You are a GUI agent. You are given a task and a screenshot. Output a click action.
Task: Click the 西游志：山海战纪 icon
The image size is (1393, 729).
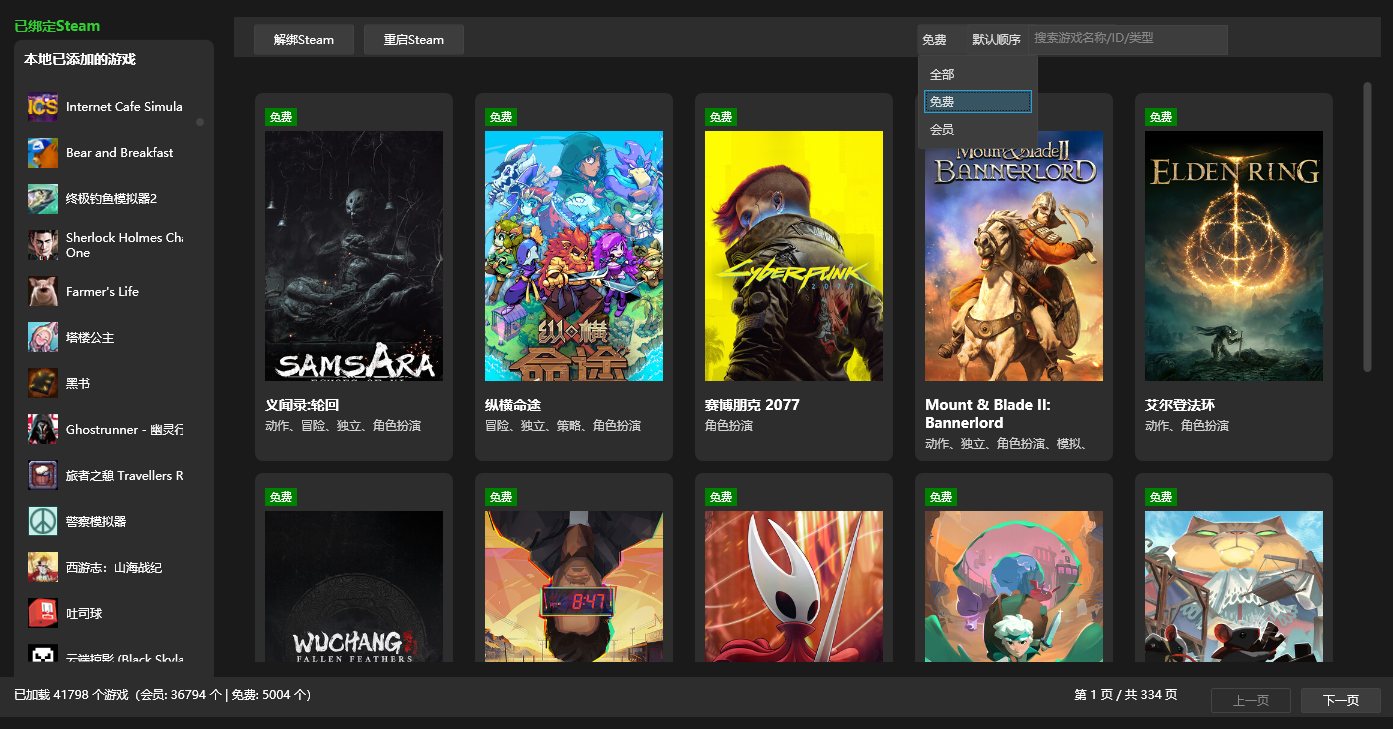(x=43, y=567)
